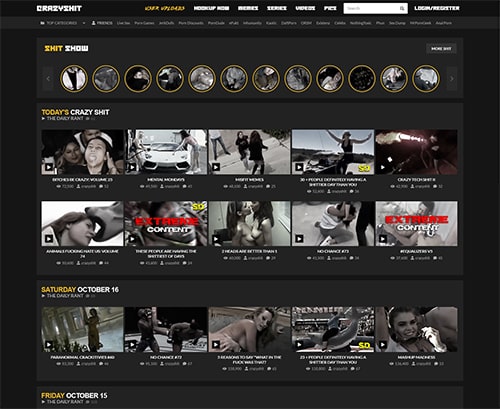Click the Today's Crazy Shit heading
500x409 pixels.
(x=75, y=112)
